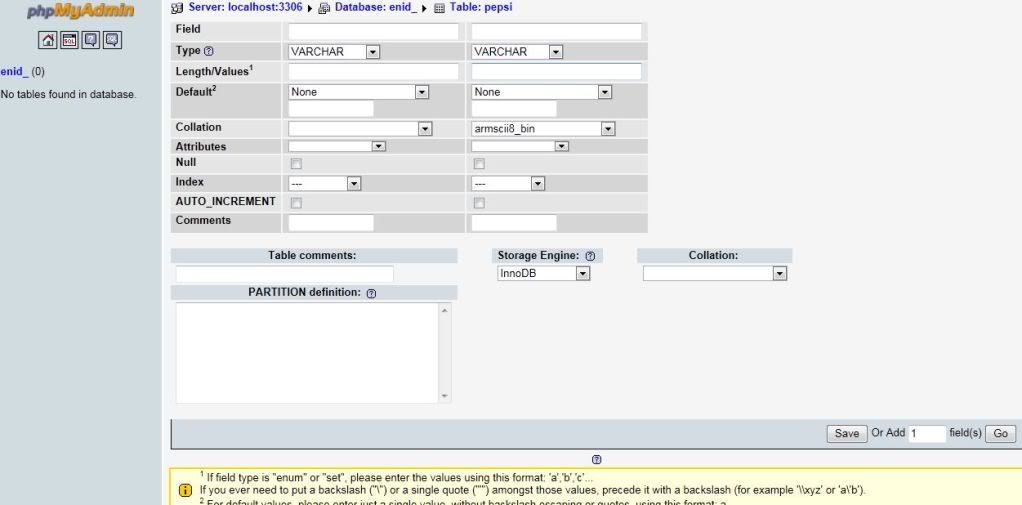Click the Table comments input field

pos(284,273)
